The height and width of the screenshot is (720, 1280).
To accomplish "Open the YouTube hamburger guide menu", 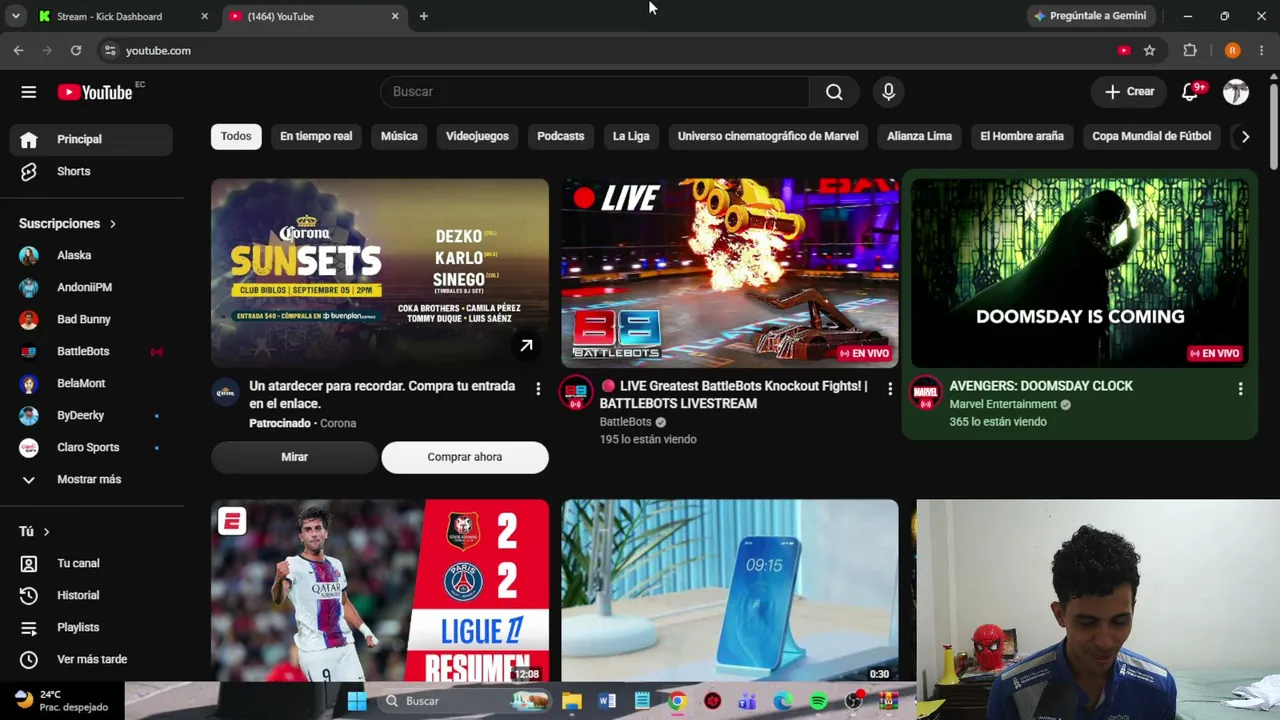I will [x=28, y=92].
